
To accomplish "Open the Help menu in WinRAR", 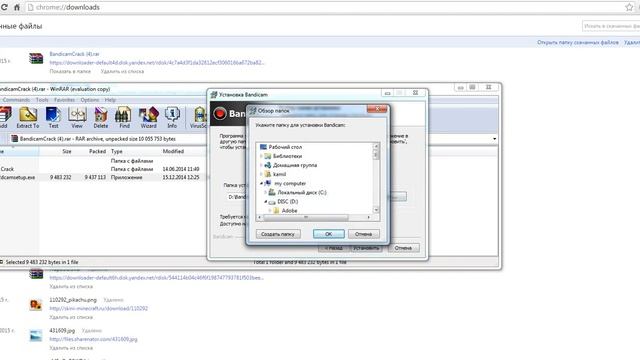I will [x=110, y=100].
